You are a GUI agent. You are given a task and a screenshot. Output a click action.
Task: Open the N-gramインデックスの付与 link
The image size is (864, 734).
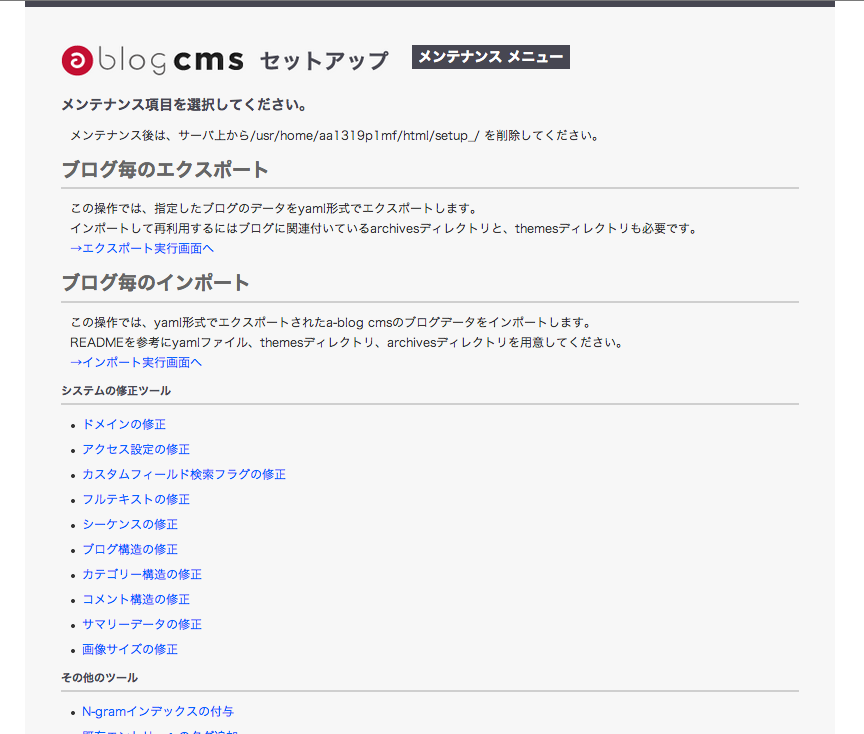click(x=158, y=712)
